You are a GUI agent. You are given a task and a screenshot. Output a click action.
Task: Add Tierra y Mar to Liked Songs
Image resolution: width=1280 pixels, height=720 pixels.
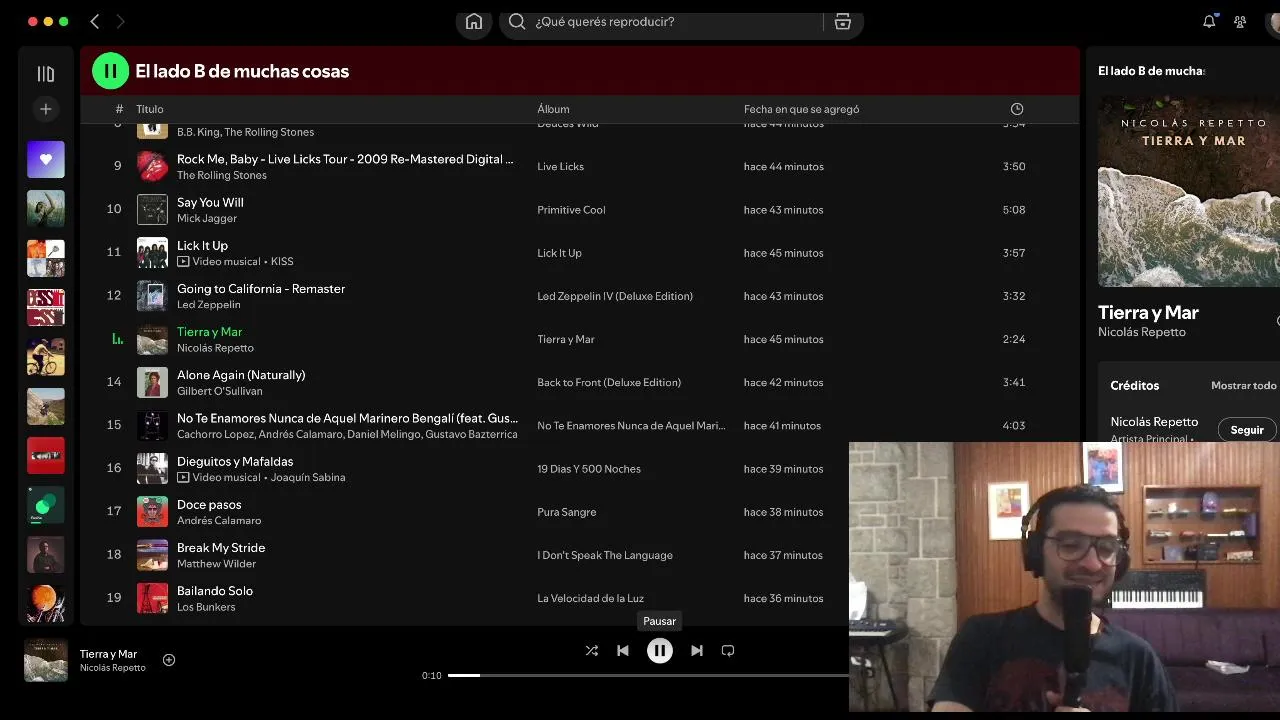tap(169, 659)
